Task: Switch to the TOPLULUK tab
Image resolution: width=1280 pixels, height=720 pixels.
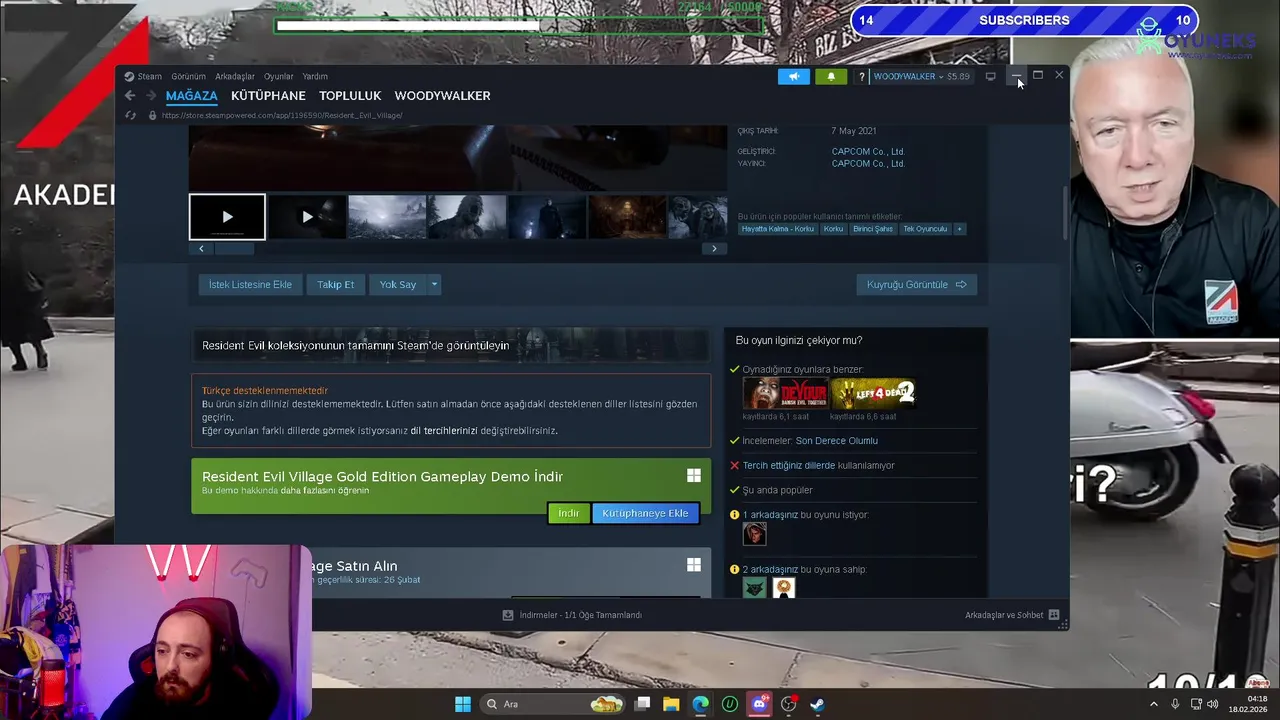Action: pos(350,96)
